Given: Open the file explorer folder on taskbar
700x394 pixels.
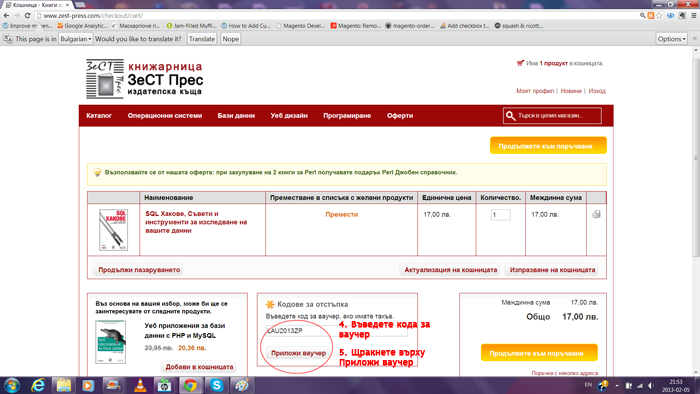Looking at the screenshot, I should [64, 385].
